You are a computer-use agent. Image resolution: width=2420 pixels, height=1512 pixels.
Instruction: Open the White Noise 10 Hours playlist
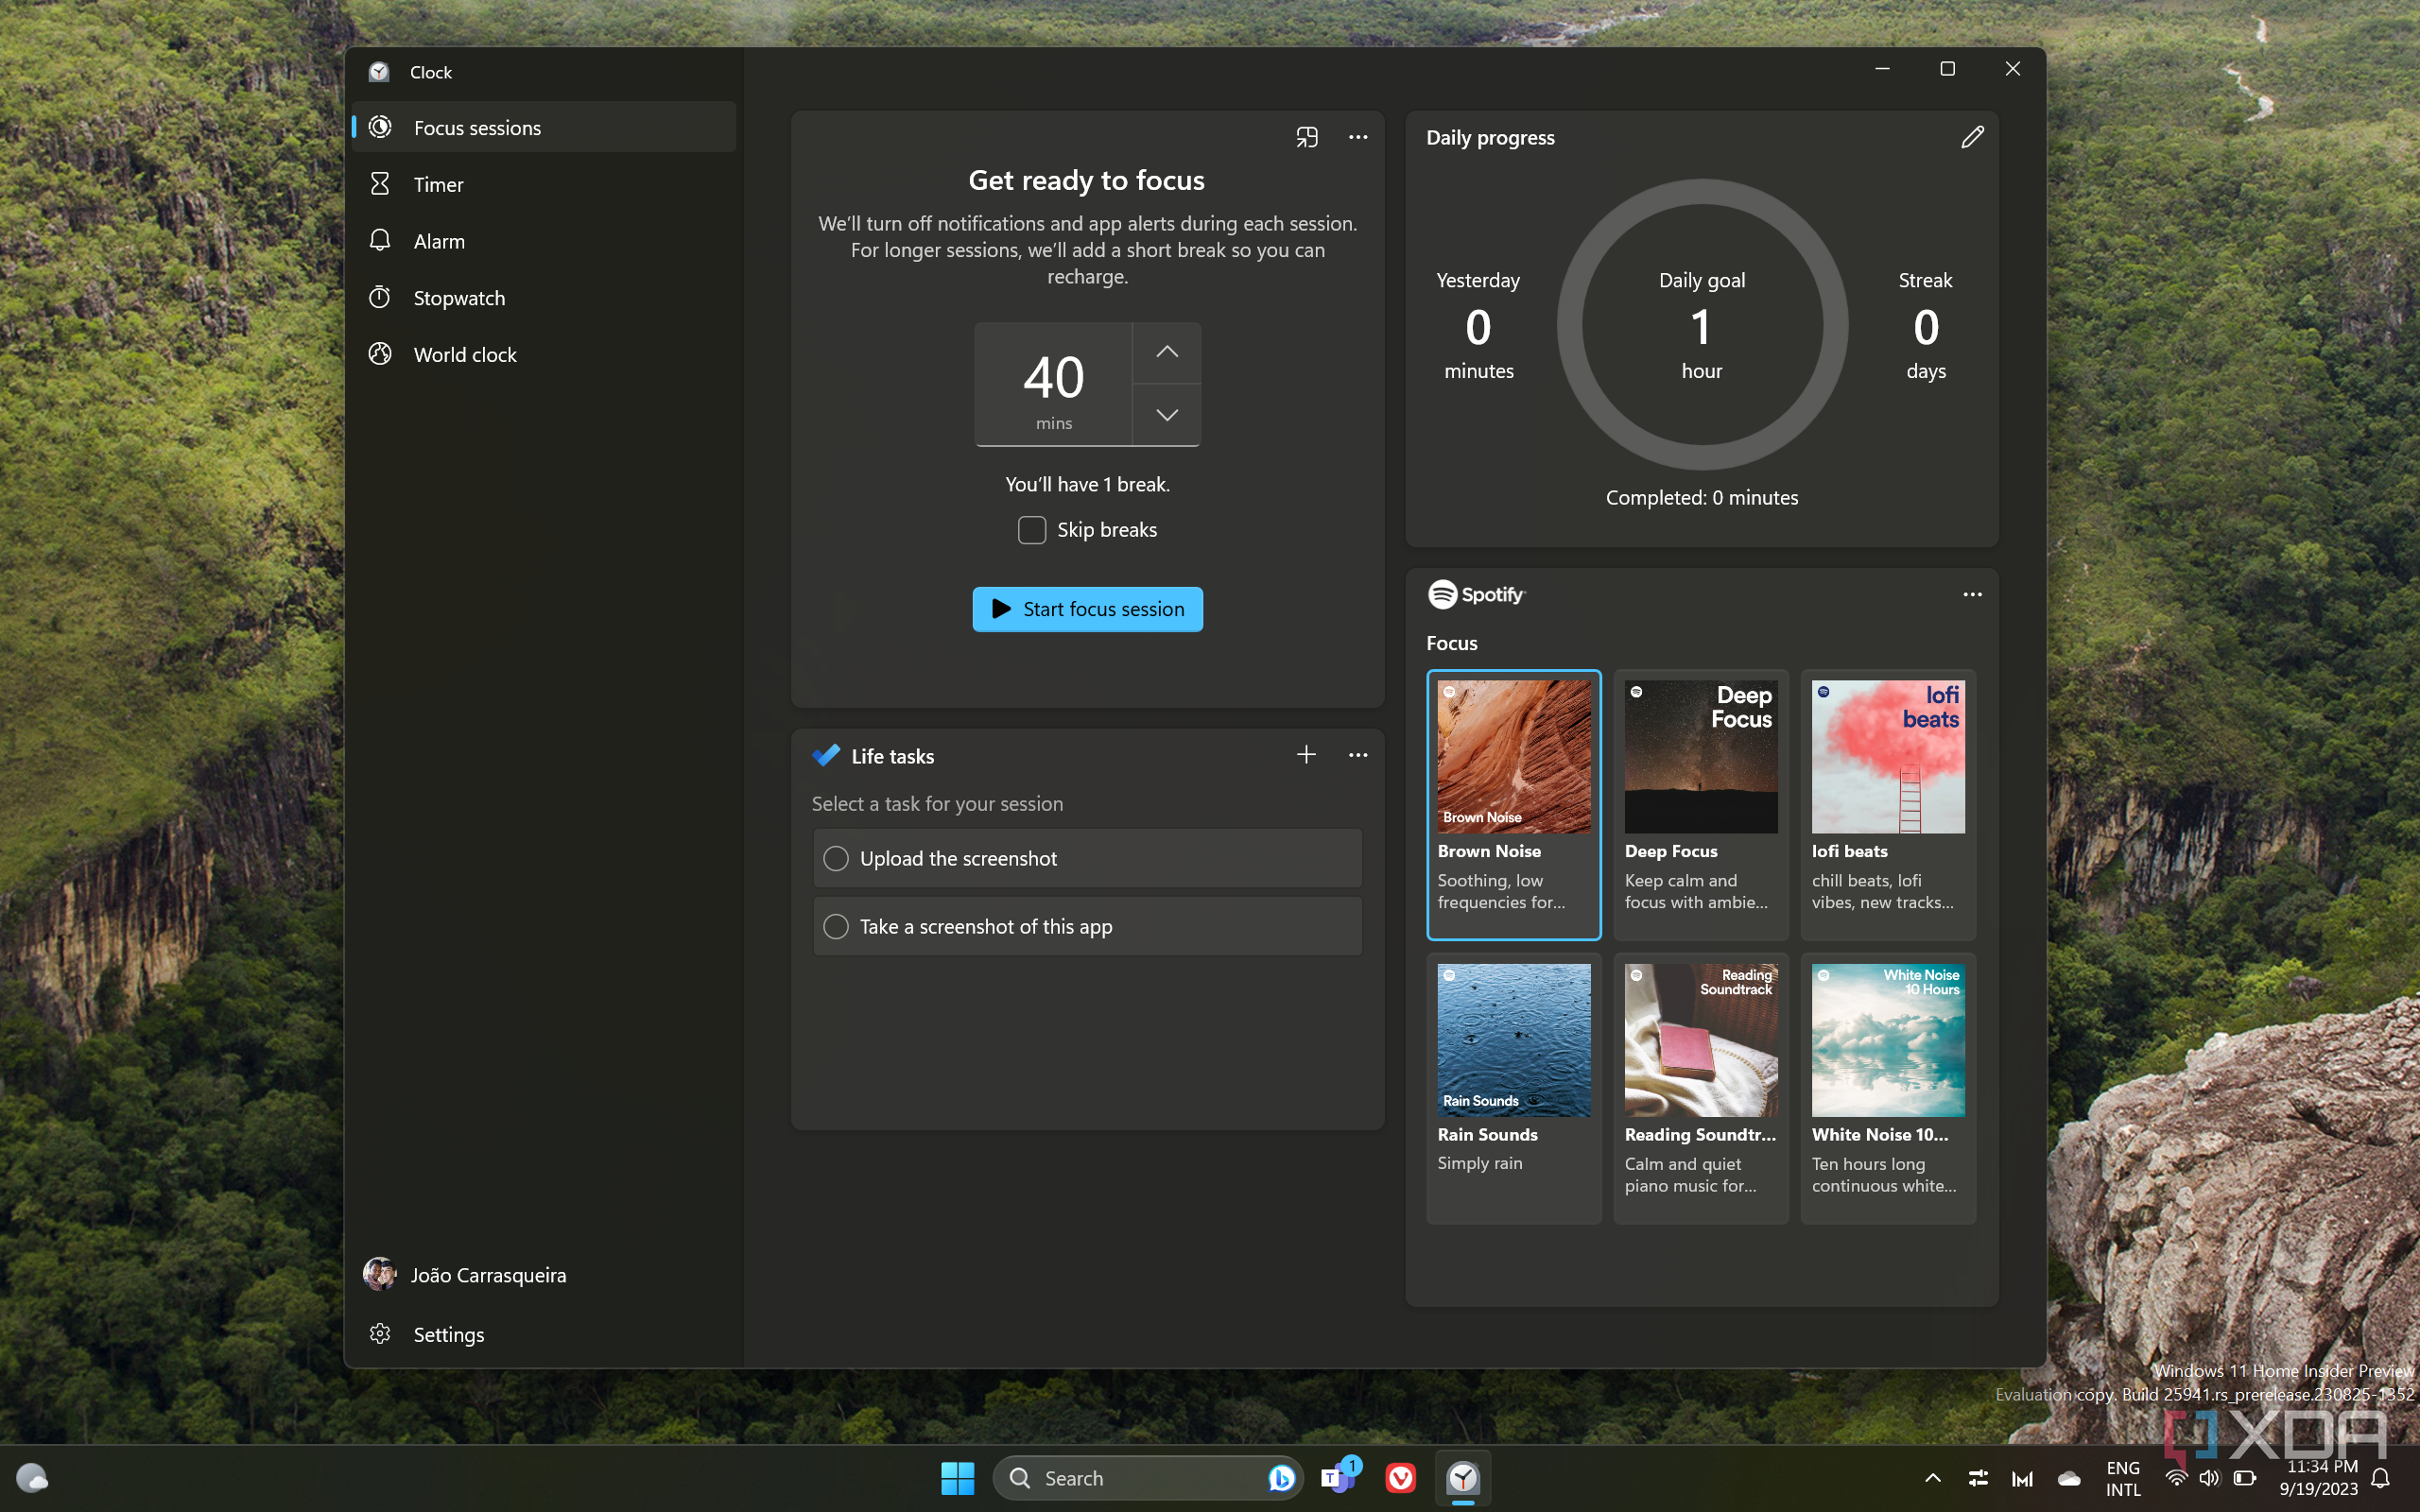[x=1888, y=1088]
